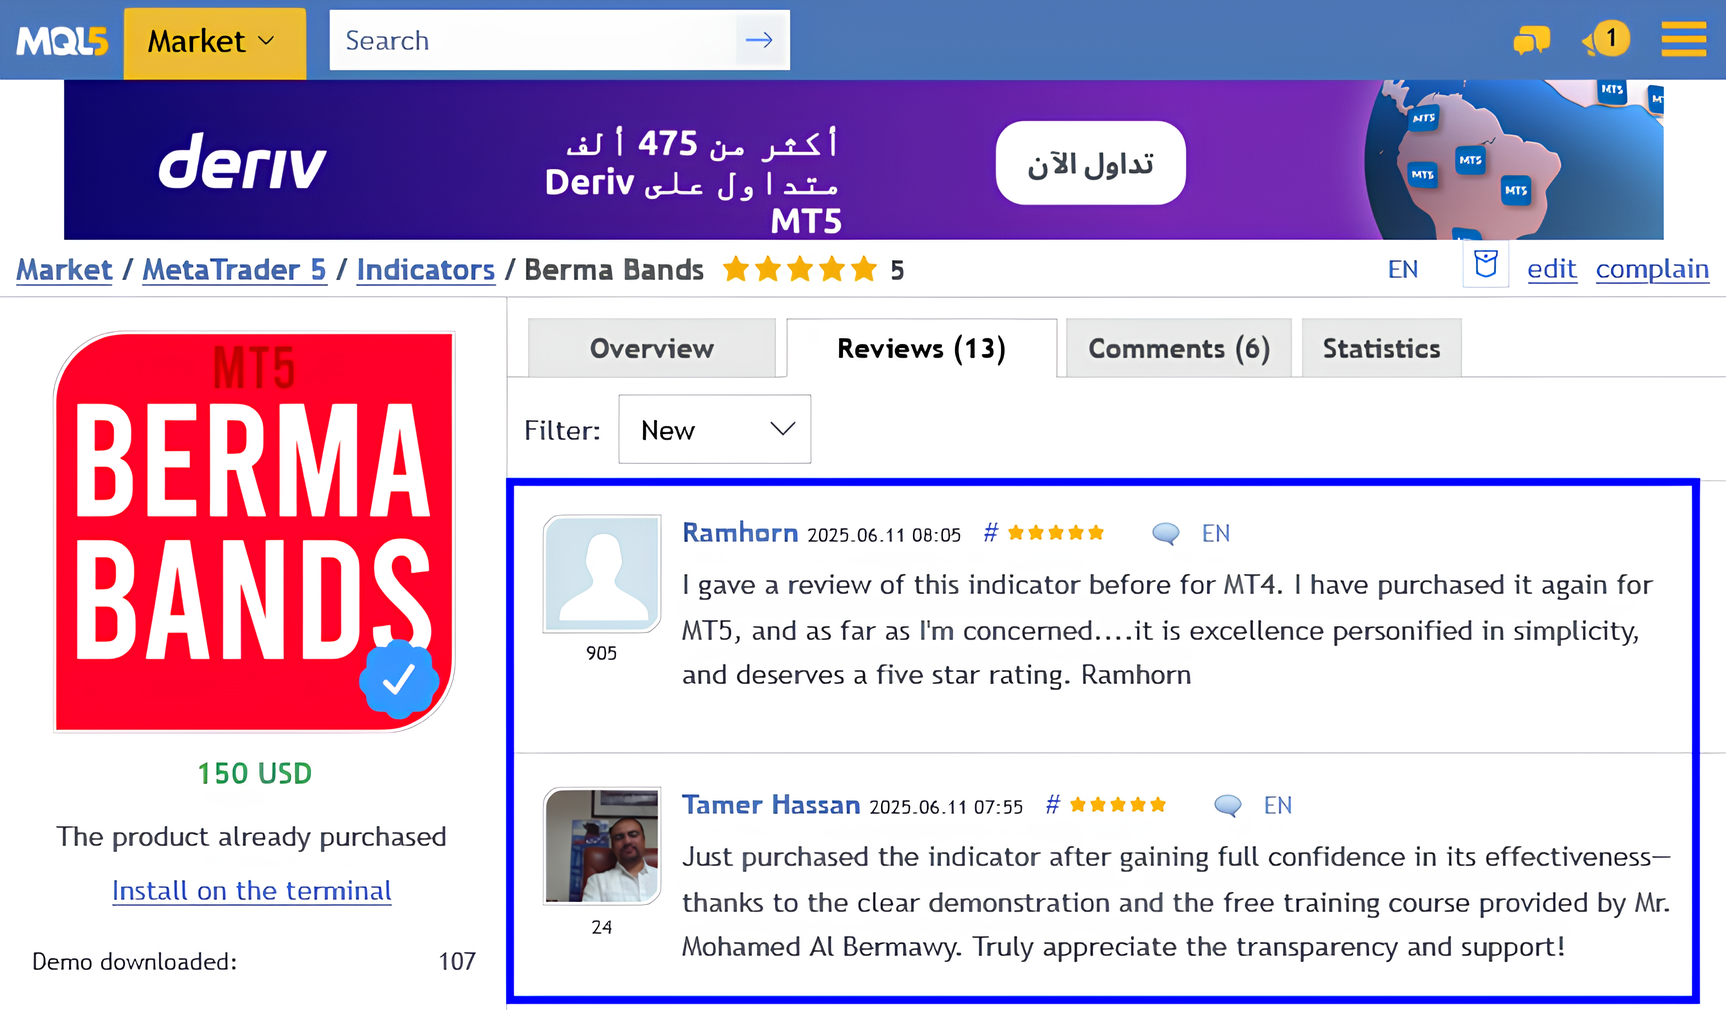The image size is (1726, 1010).
Task: Click Ramhorn's rating number 905
Action: click(601, 653)
